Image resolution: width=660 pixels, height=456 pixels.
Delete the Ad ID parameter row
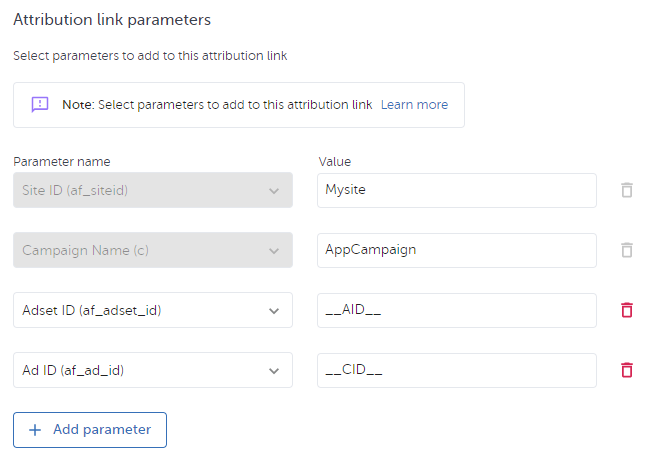pos(627,370)
